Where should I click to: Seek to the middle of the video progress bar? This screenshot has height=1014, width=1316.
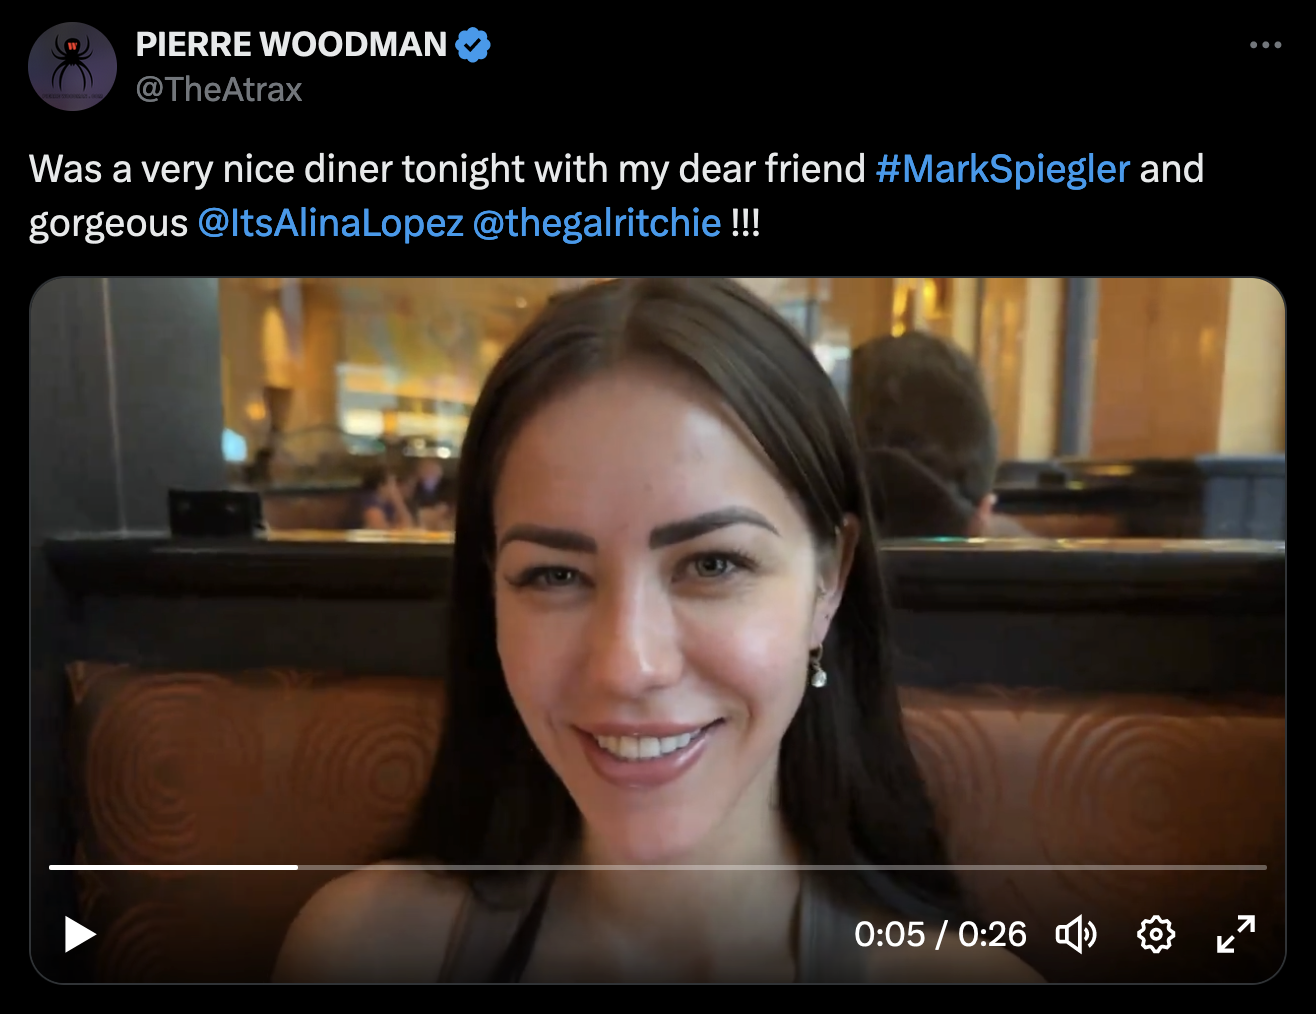point(658,867)
